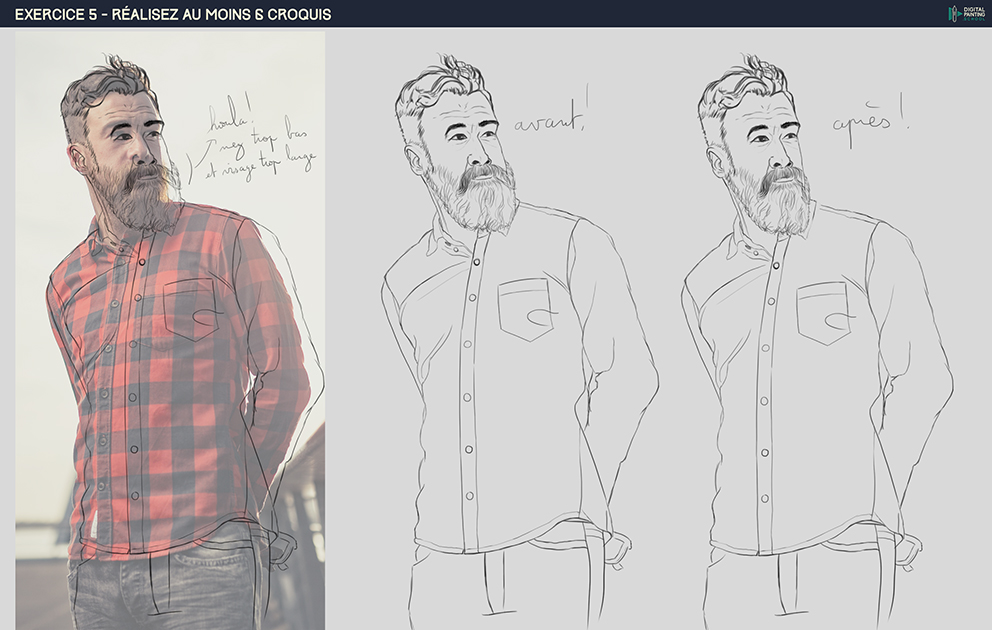Select the reference photo of the bearded man
Image resolution: width=992 pixels, height=630 pixels.
point(170,330)
